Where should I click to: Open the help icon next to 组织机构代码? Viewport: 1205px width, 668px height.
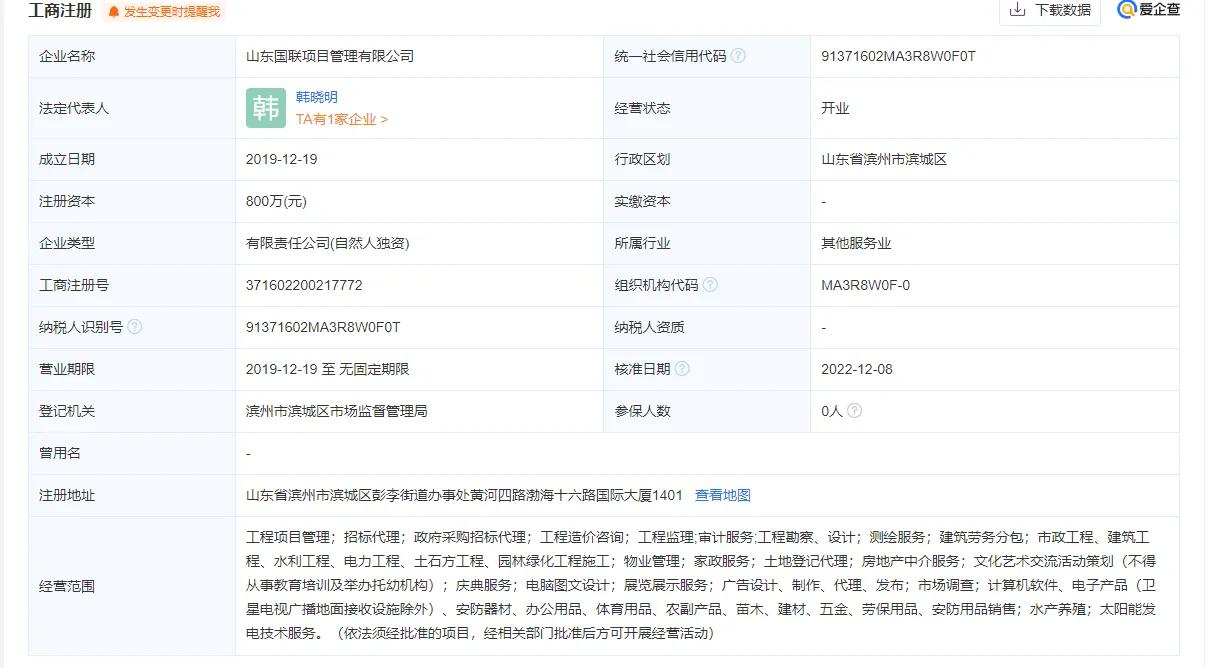pos(710,285)
